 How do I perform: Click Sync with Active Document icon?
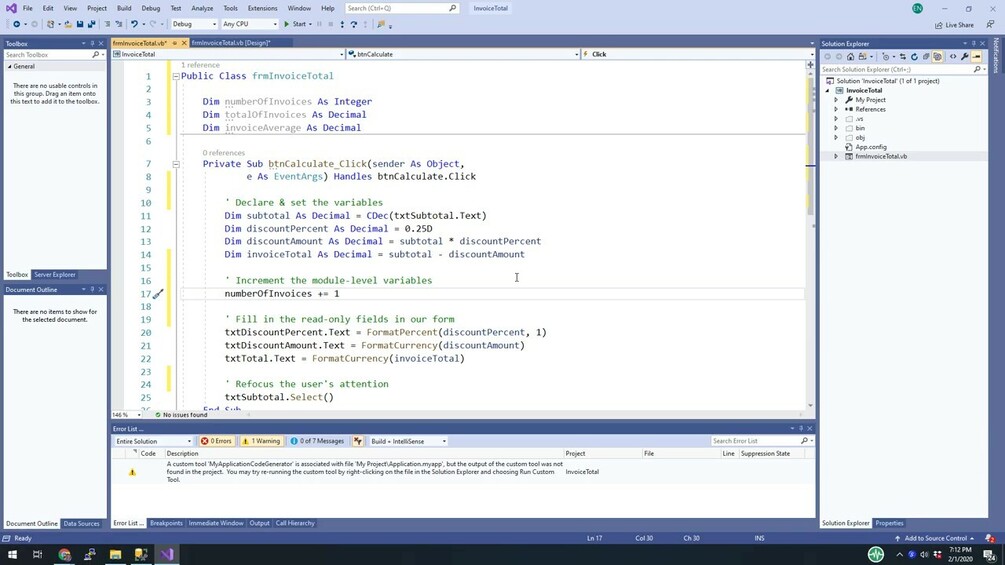[902, 56]
